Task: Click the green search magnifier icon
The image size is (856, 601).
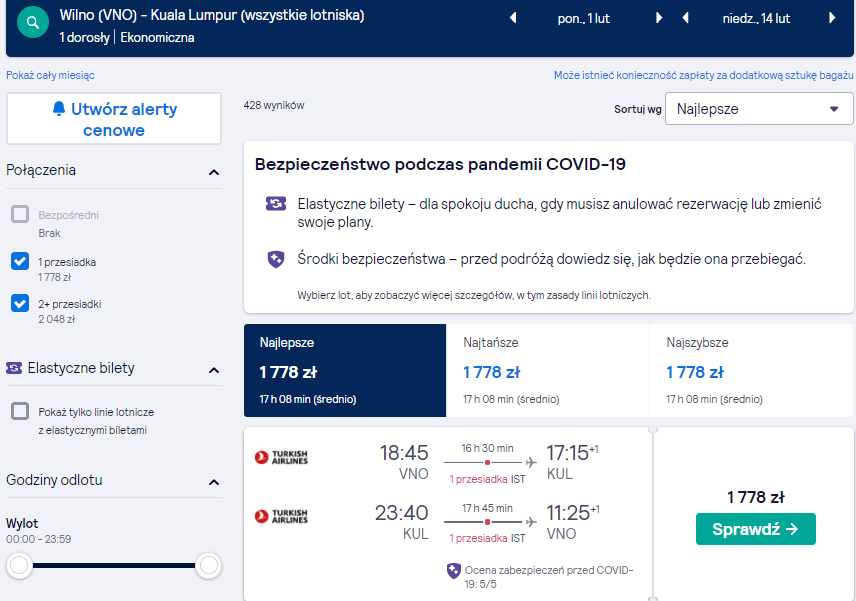Action: [x=33, y=22]
